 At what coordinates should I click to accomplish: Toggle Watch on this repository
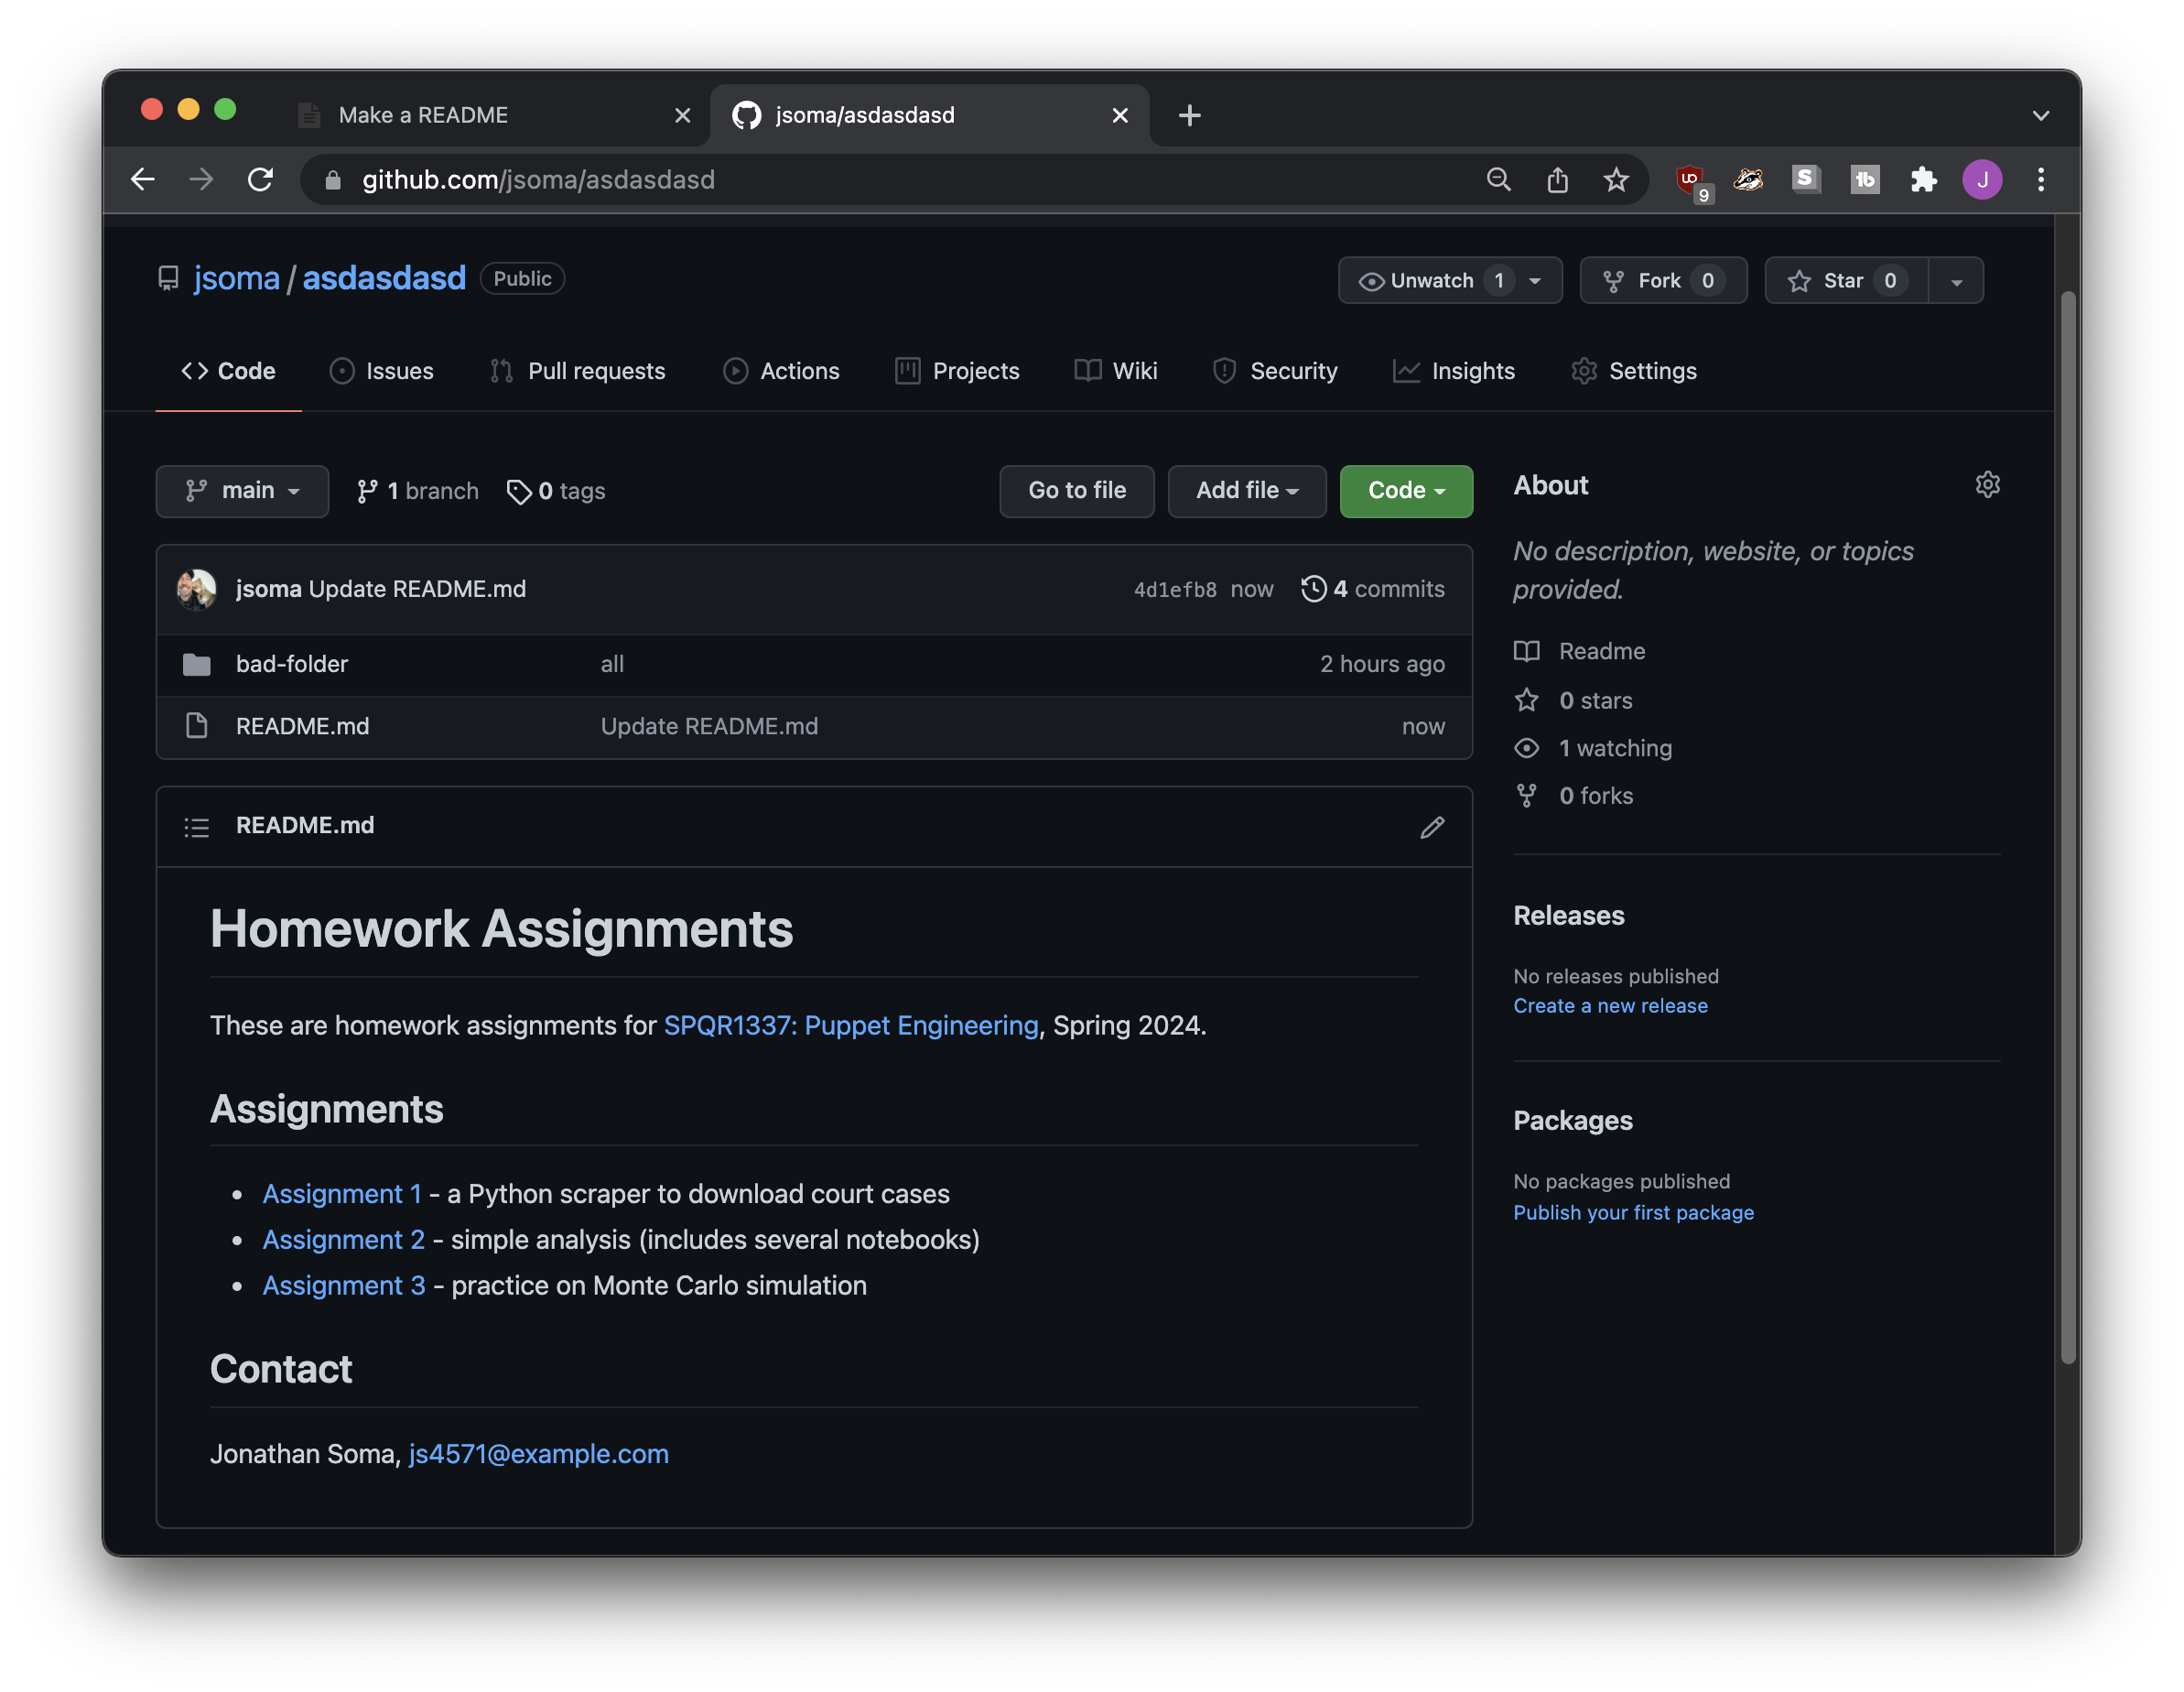pos(1427,278)
